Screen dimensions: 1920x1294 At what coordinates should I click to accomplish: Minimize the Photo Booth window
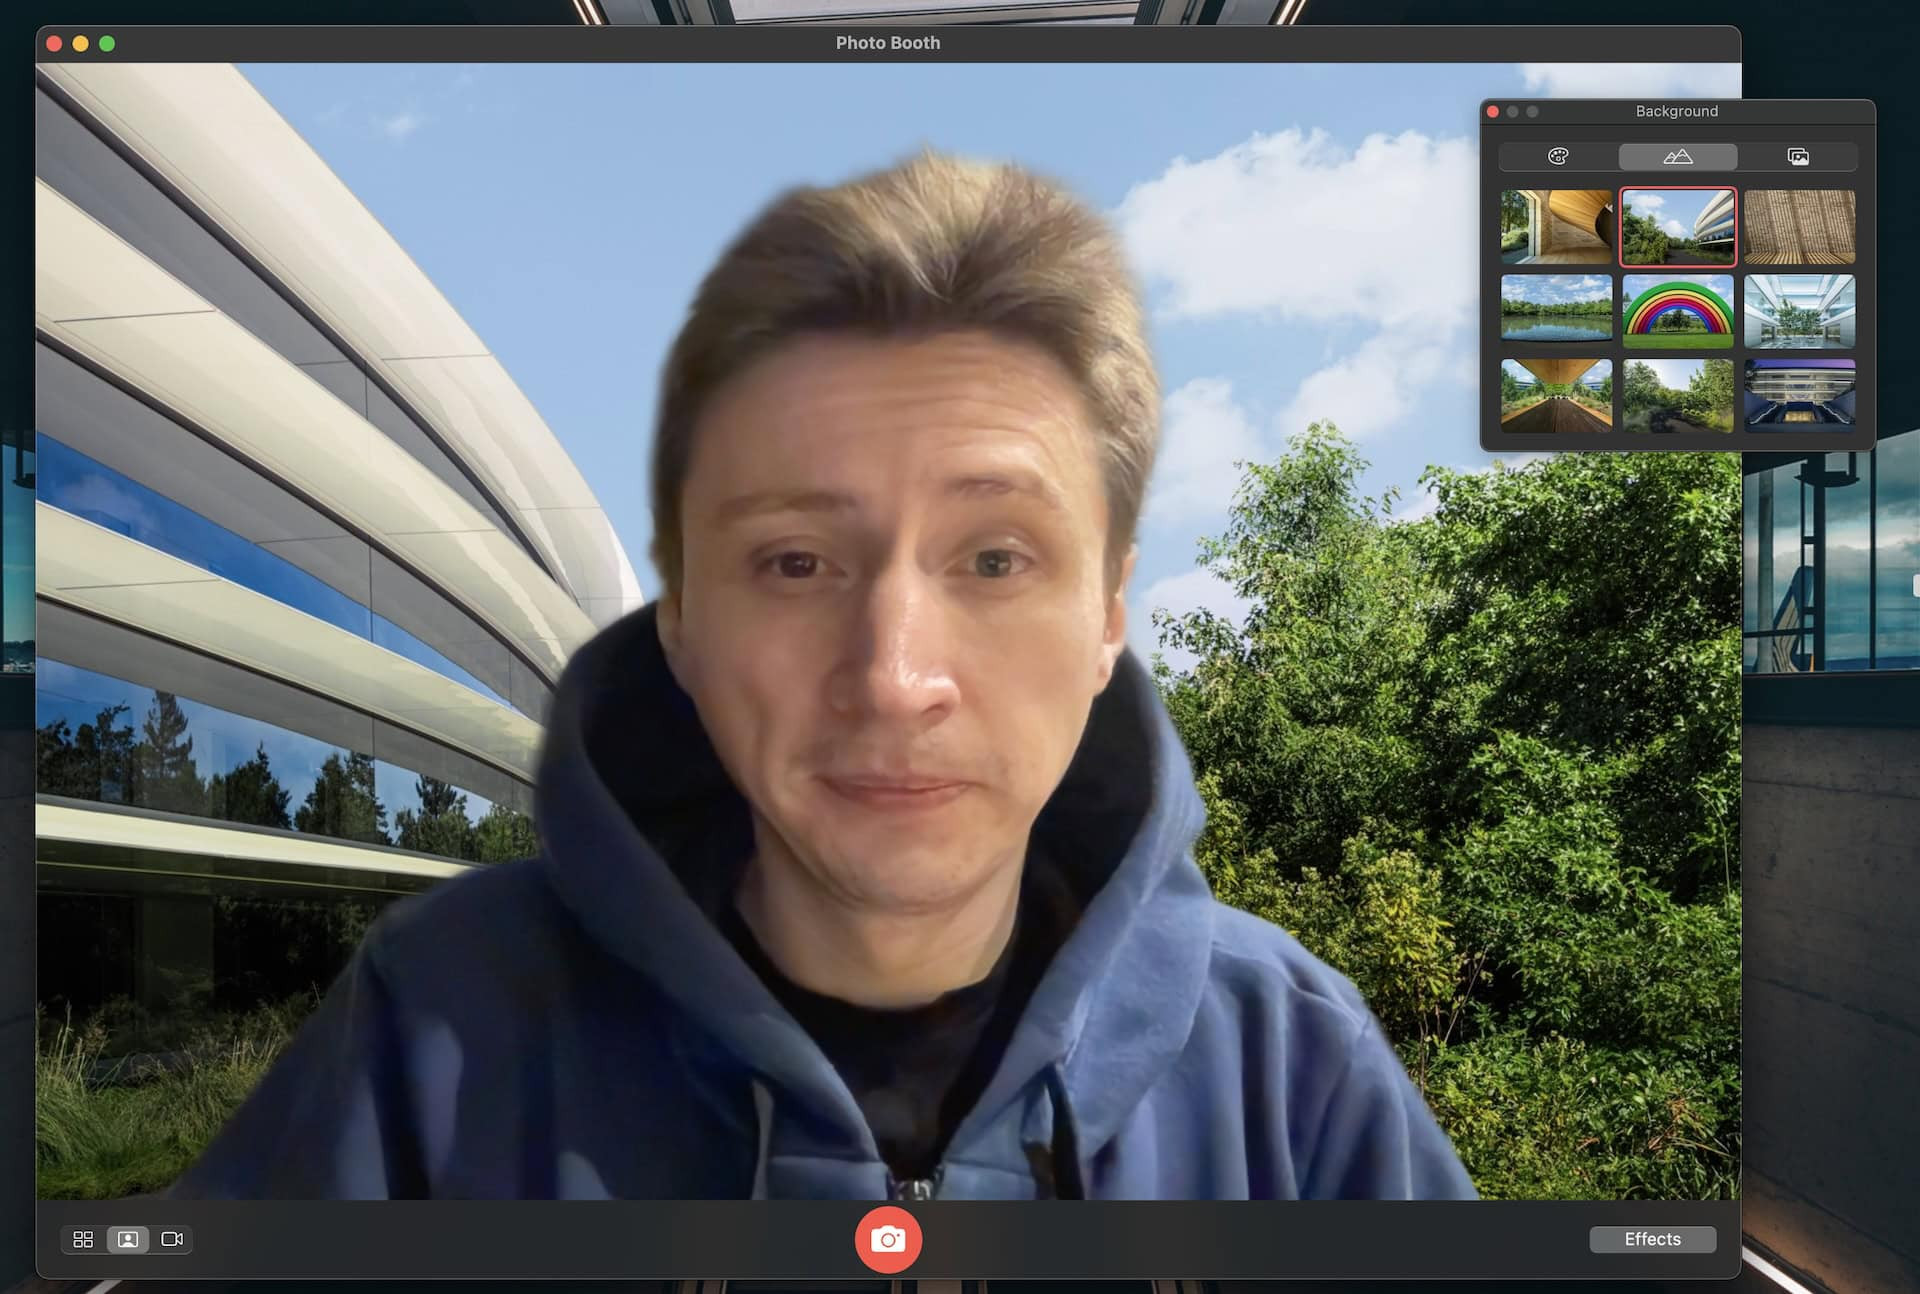point(80,43)
